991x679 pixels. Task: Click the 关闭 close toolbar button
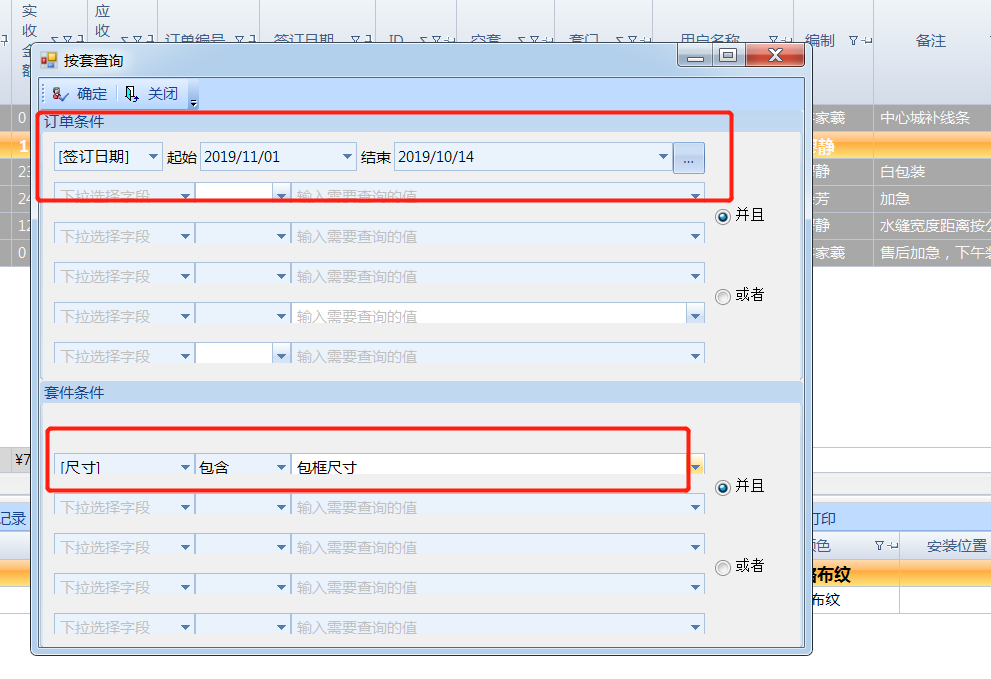click(x=151, y=94)
